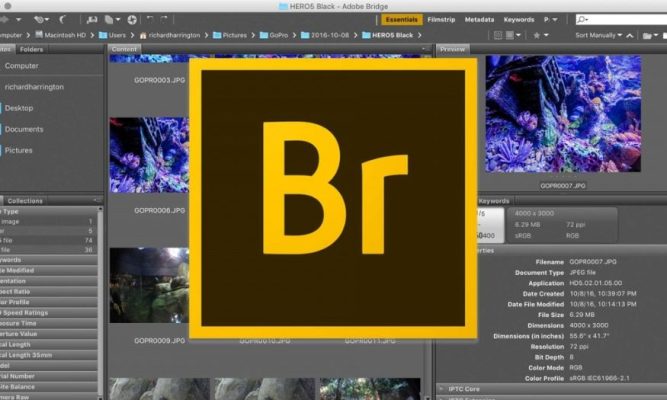The height and width of the screenshot is (400, 667).
Task: Click the search field in toolbar
Action: 620,19
